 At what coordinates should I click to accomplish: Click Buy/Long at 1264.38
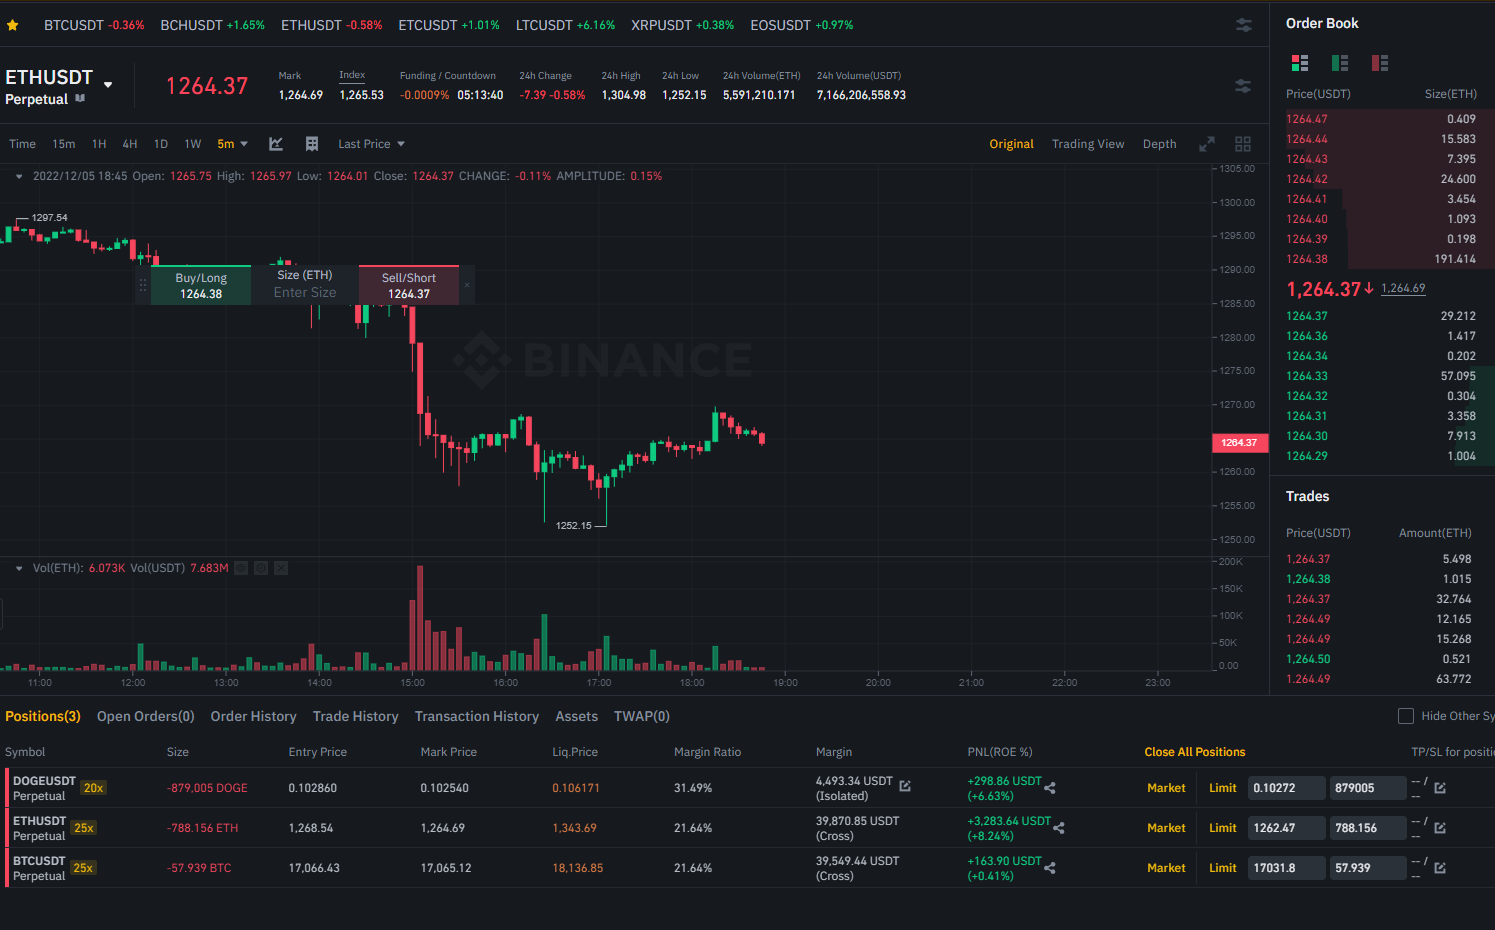point(201,285)
